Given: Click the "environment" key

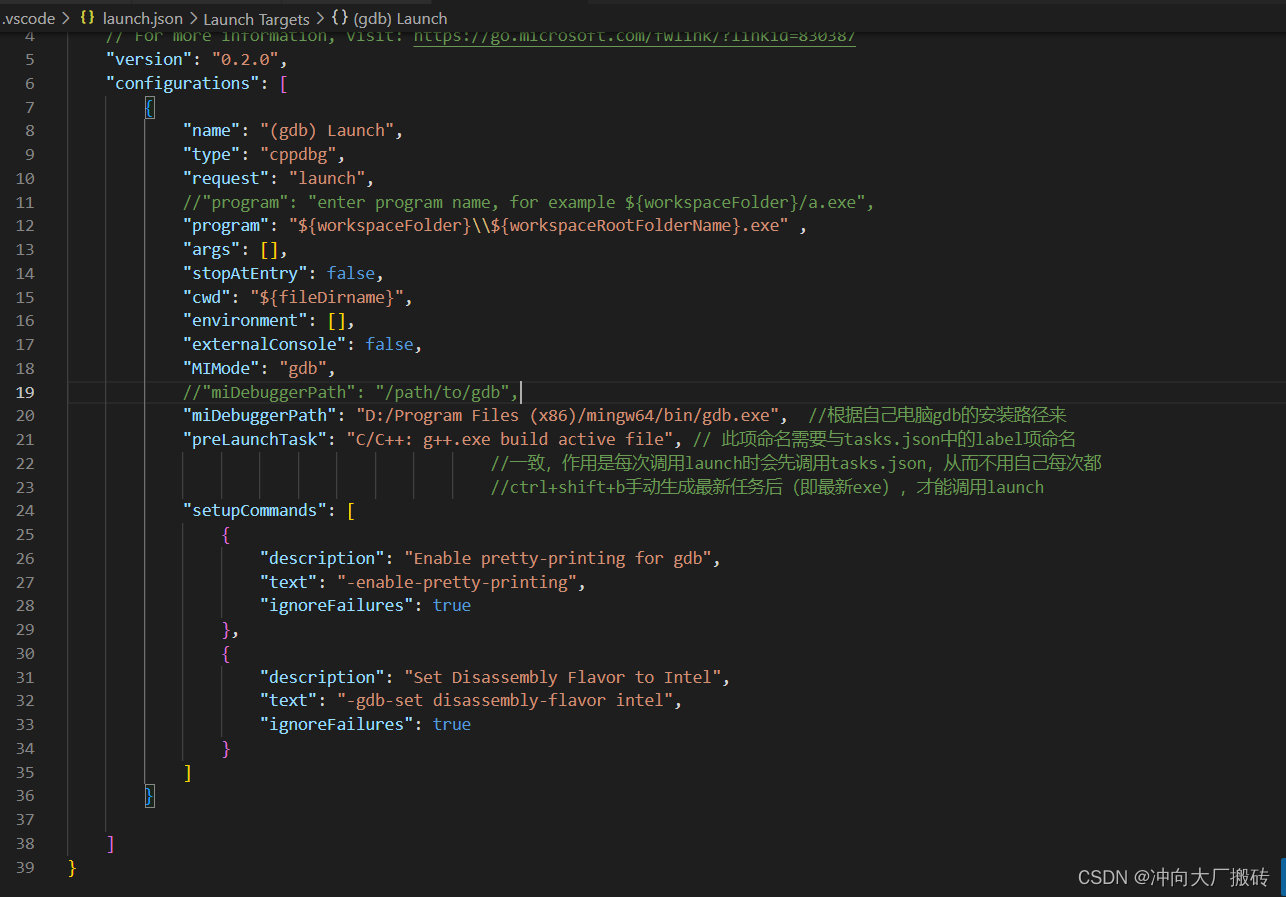Looking at the screenshot, I should [x=245, y=320].
